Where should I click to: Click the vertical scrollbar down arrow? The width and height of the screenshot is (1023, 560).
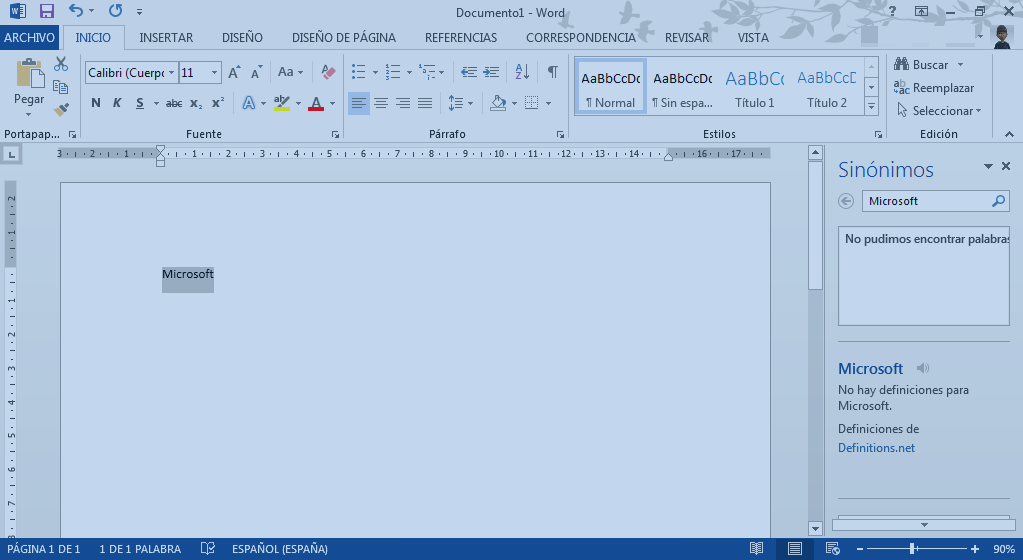[815, 528]
